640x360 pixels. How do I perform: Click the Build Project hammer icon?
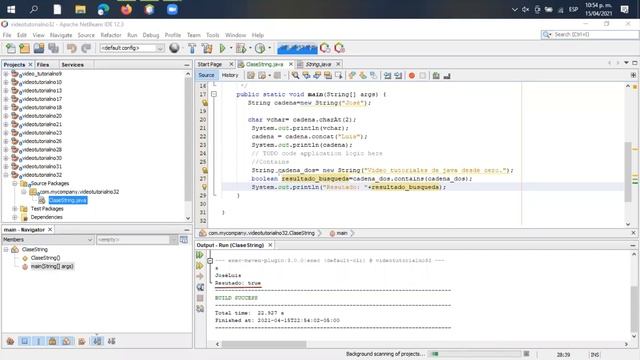192,48
